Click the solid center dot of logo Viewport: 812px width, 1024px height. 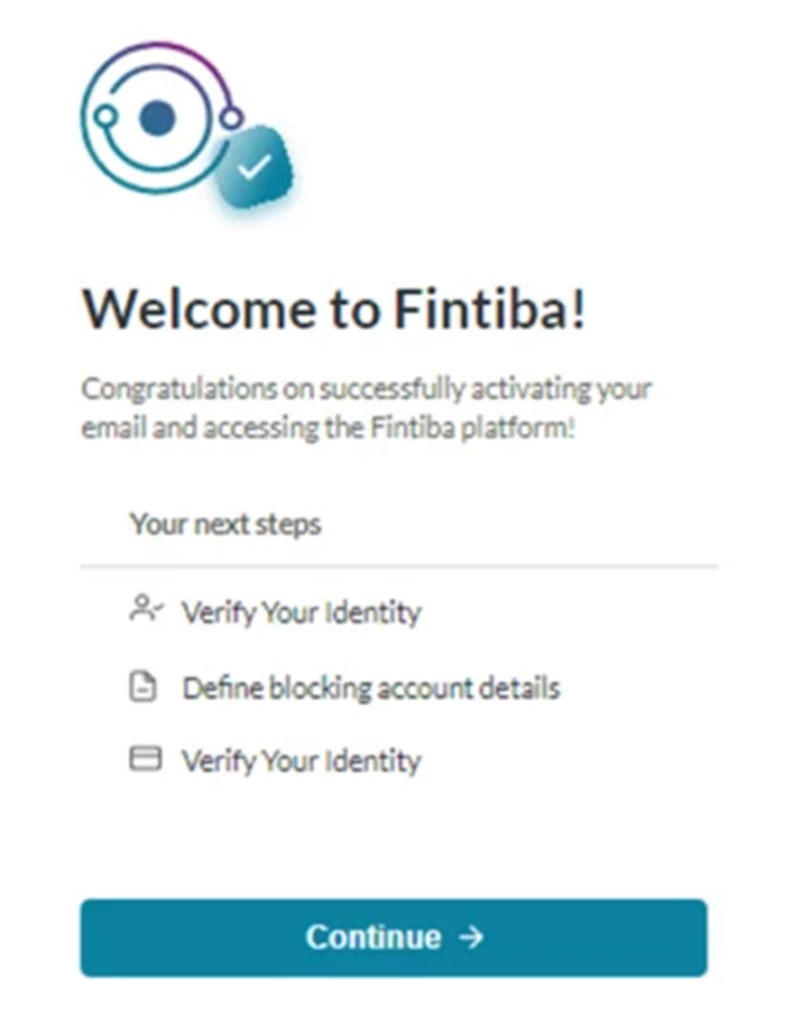click(157, 118)
